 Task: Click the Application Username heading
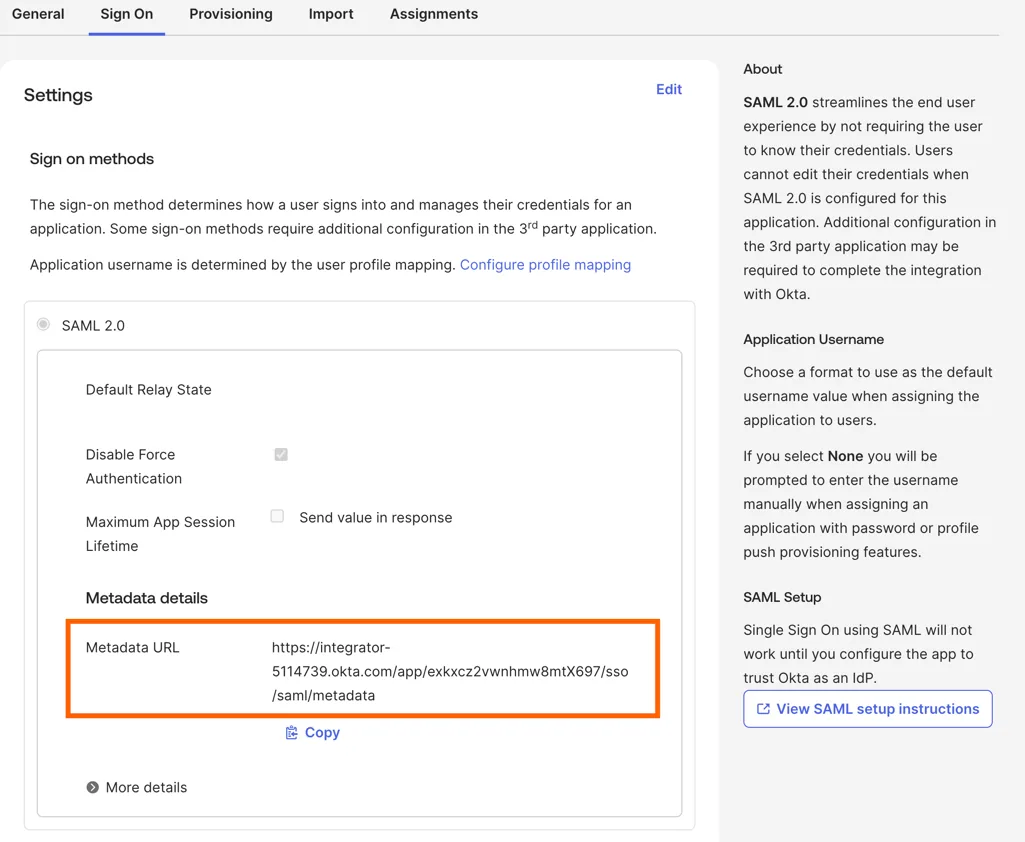point(813,339)
